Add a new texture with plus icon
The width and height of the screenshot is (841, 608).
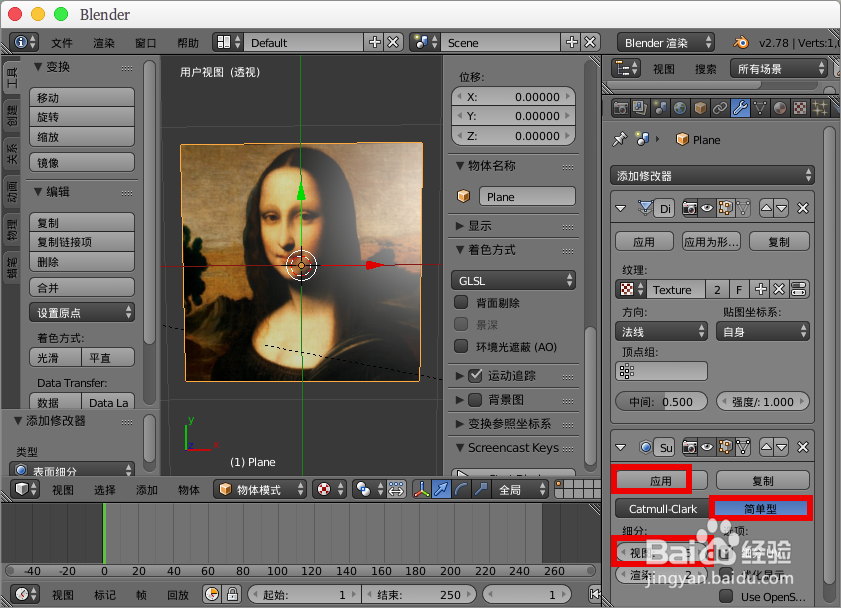click(x=761, y=290)
